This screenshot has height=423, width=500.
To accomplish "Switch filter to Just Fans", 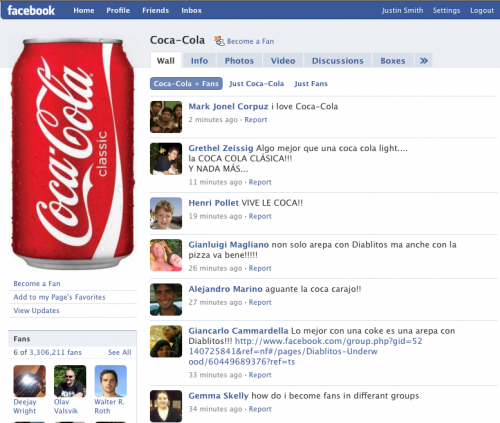I will pos(311,84).
